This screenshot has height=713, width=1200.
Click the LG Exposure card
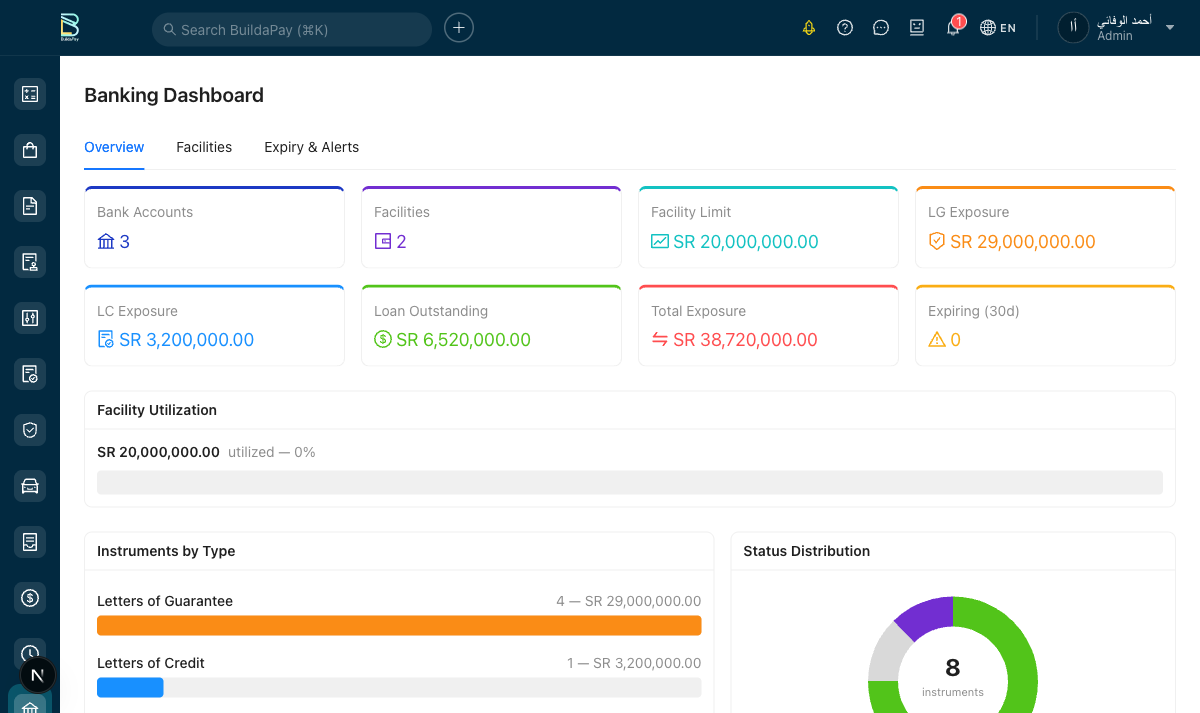click(x=1045, y=227)
